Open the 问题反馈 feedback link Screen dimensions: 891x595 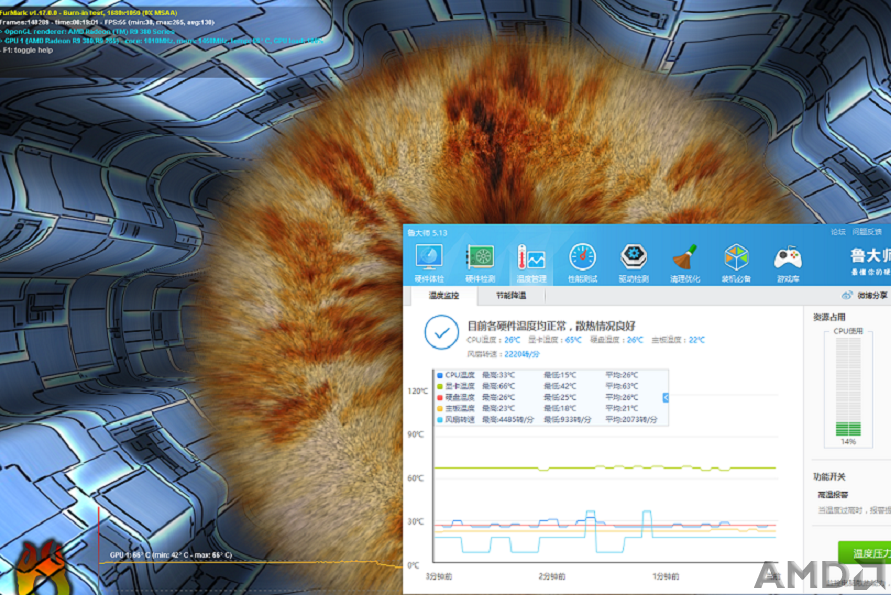(x=867, y=232)
